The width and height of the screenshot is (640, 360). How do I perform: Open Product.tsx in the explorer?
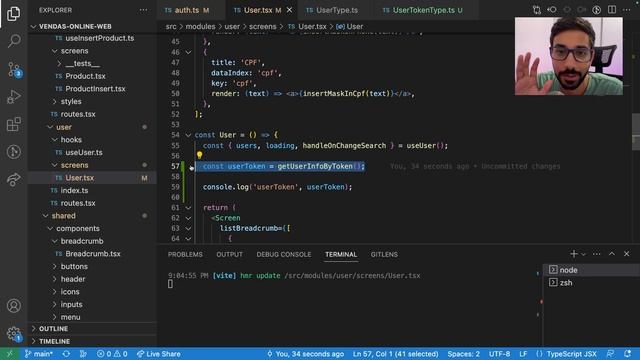point(85,76)
